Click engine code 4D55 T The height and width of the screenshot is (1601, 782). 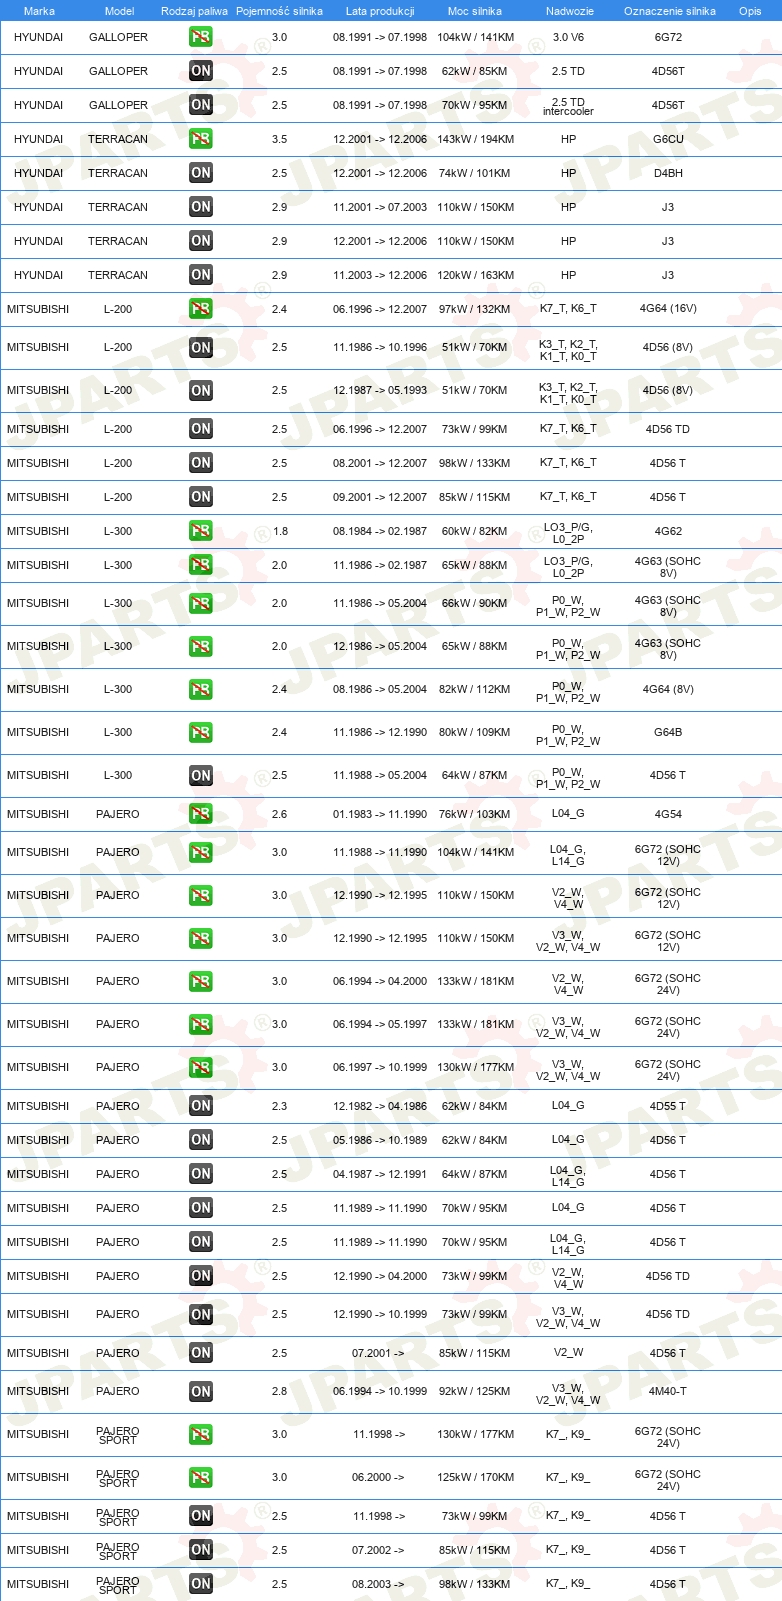668,1106
